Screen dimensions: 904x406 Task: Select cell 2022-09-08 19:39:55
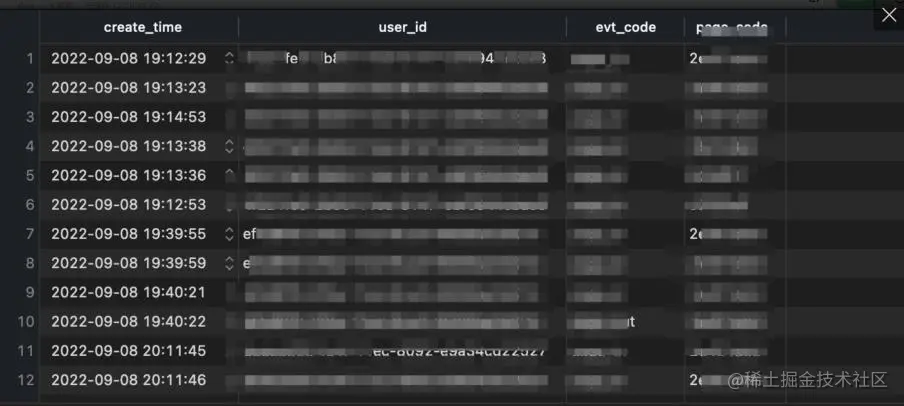[x=129, y=234]
